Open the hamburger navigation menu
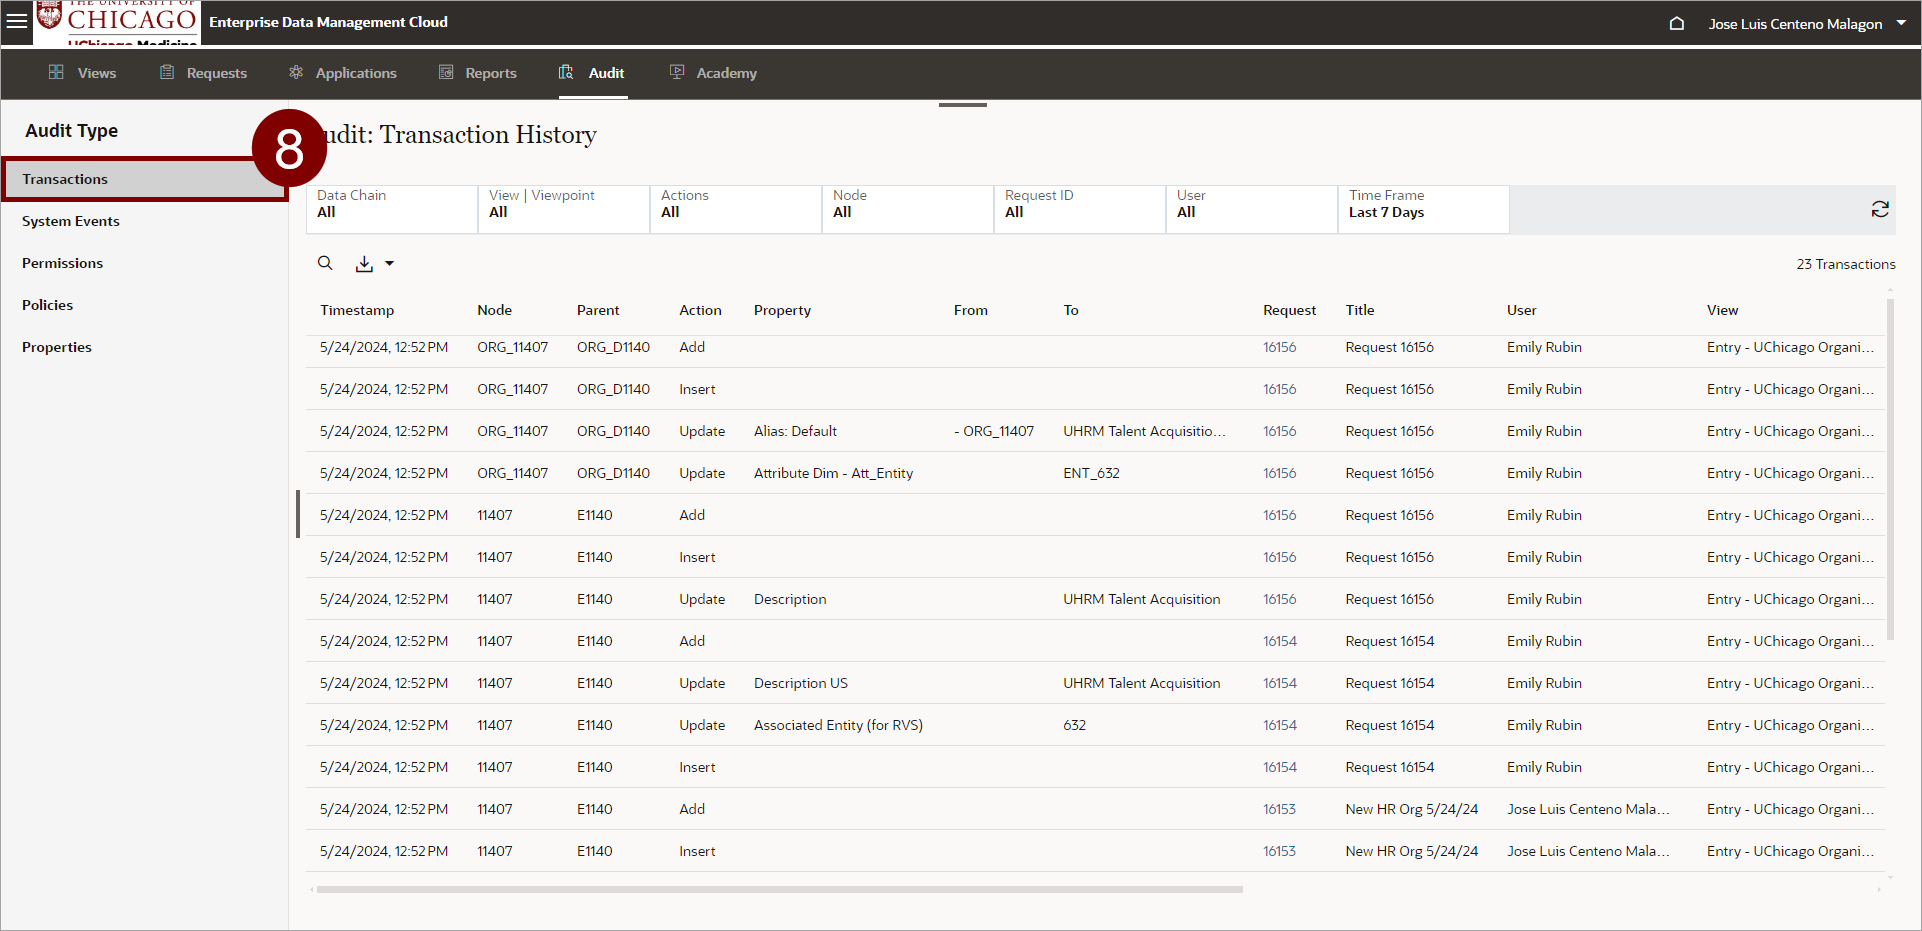The height and width of the screenshot is (931, 1922). click(17, 21)
